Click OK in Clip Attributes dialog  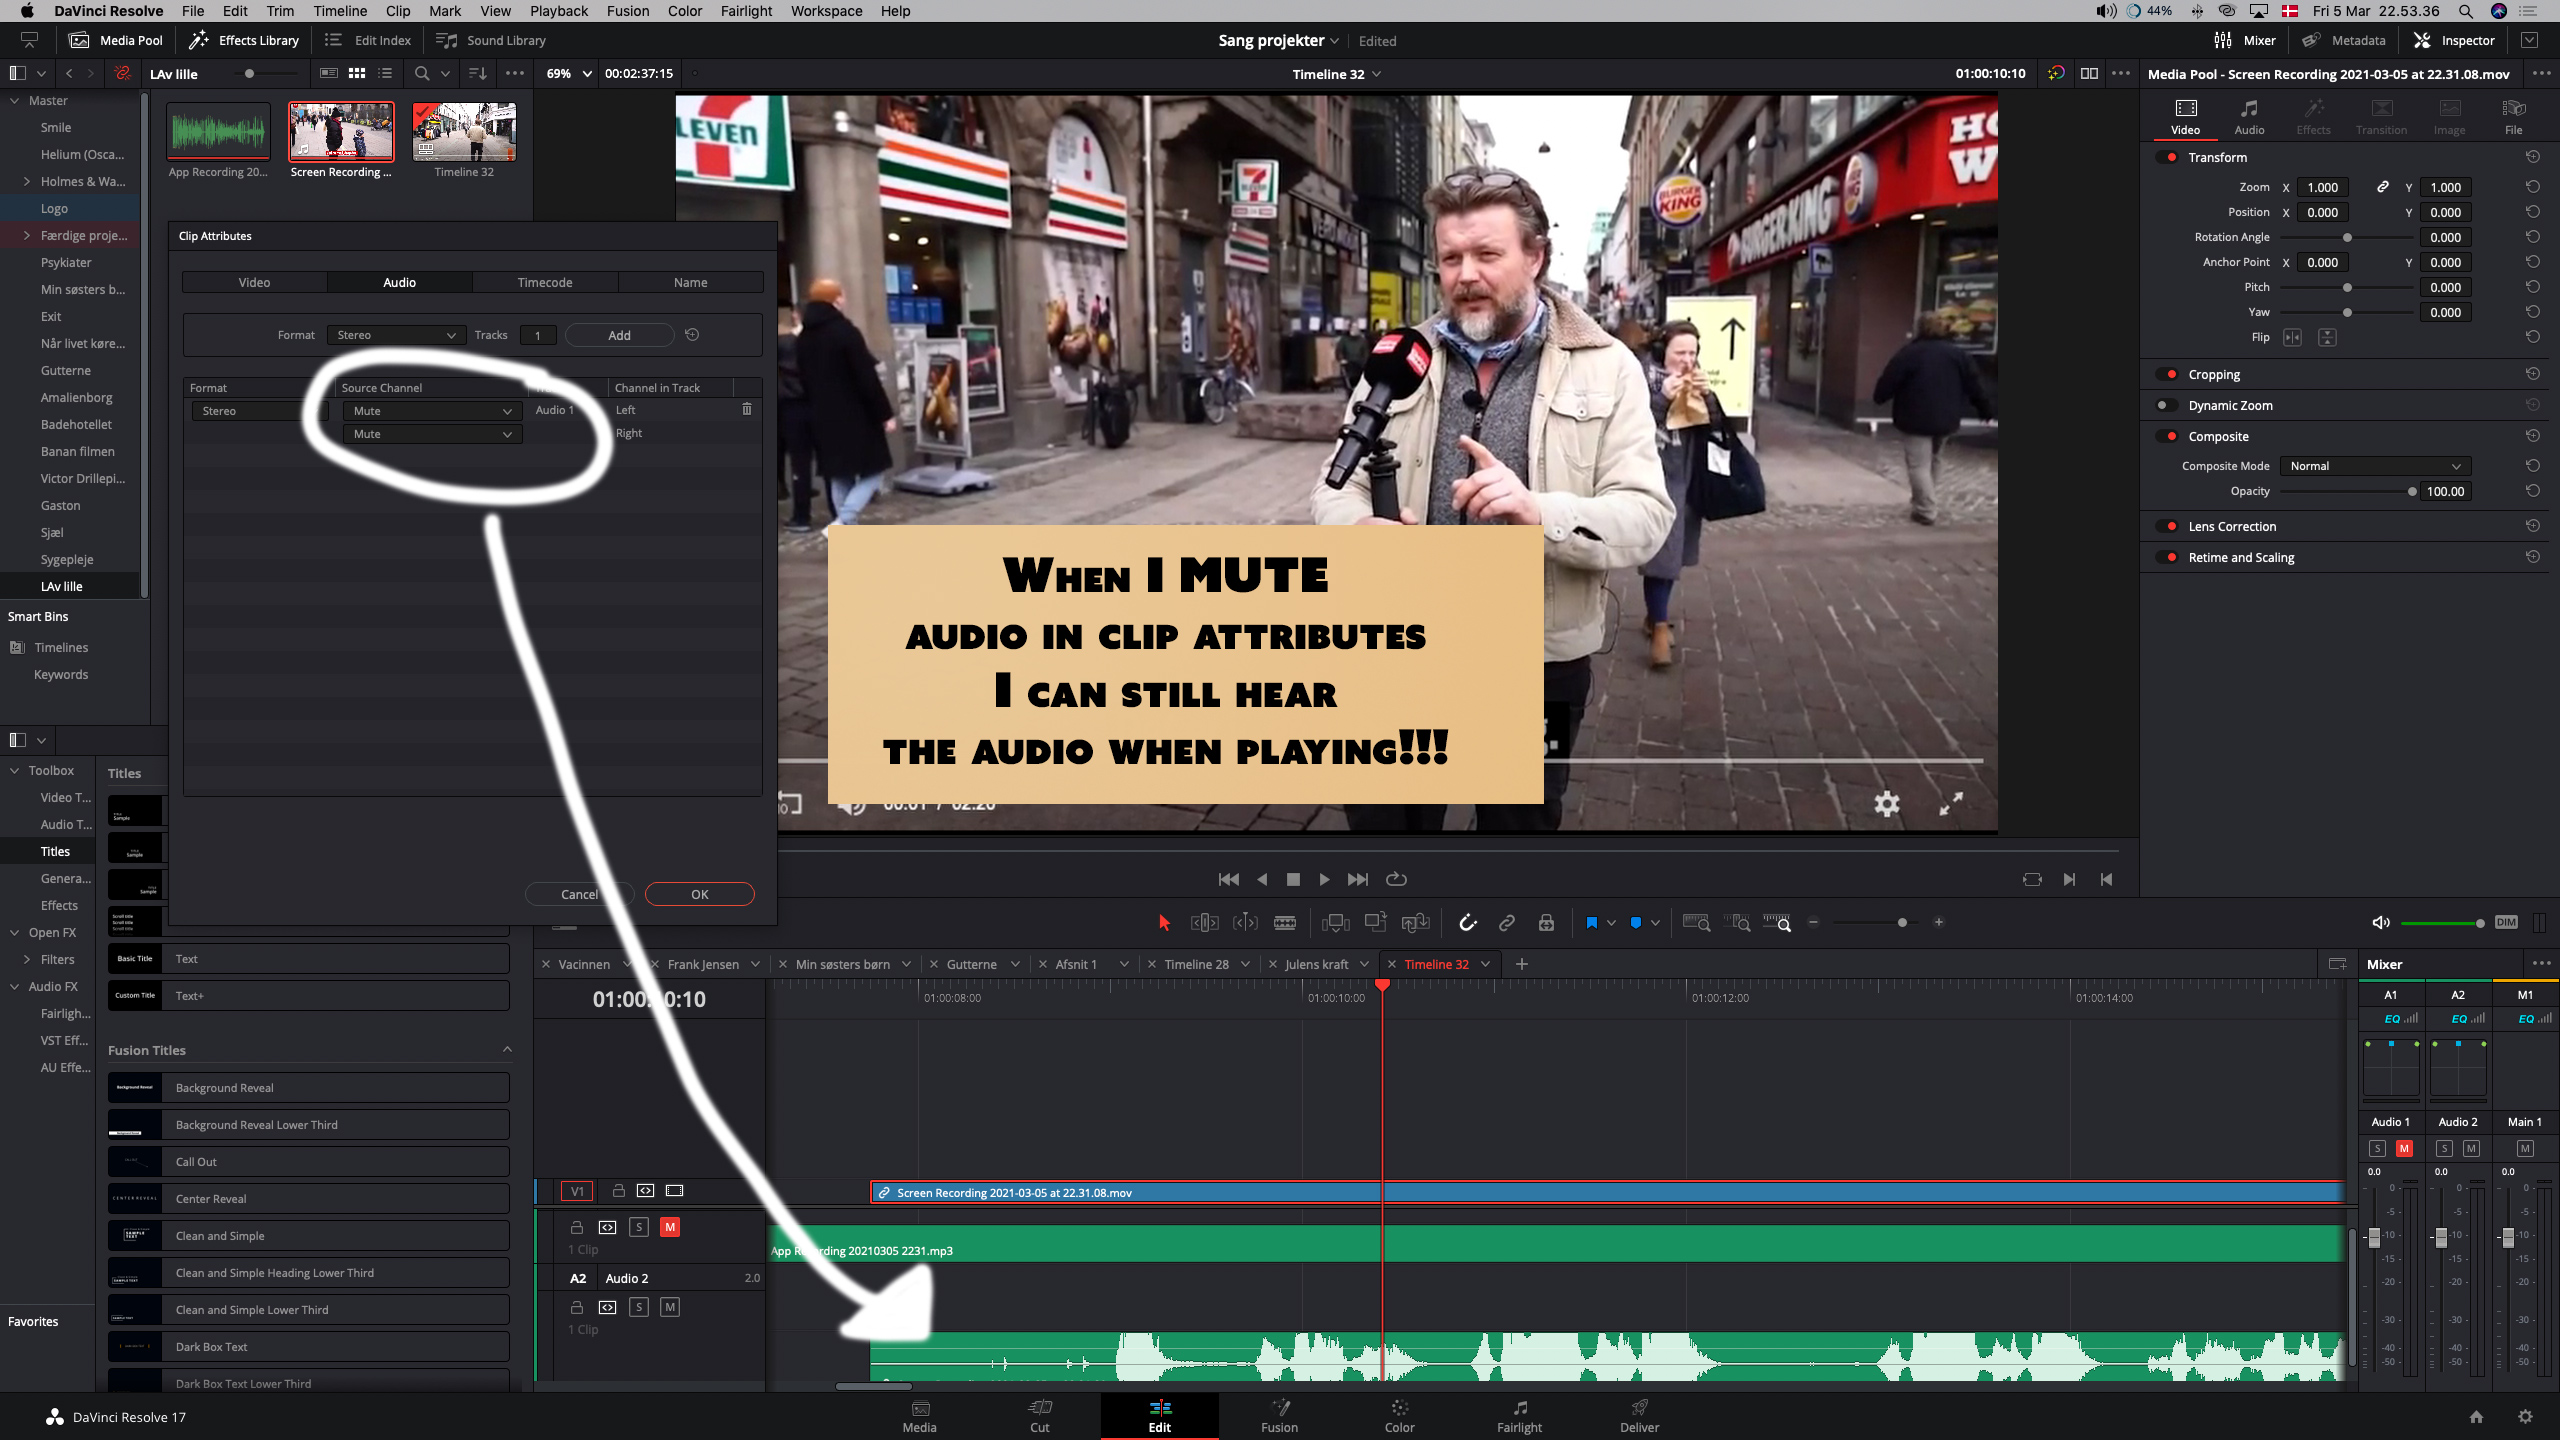[x=700, y=894]
